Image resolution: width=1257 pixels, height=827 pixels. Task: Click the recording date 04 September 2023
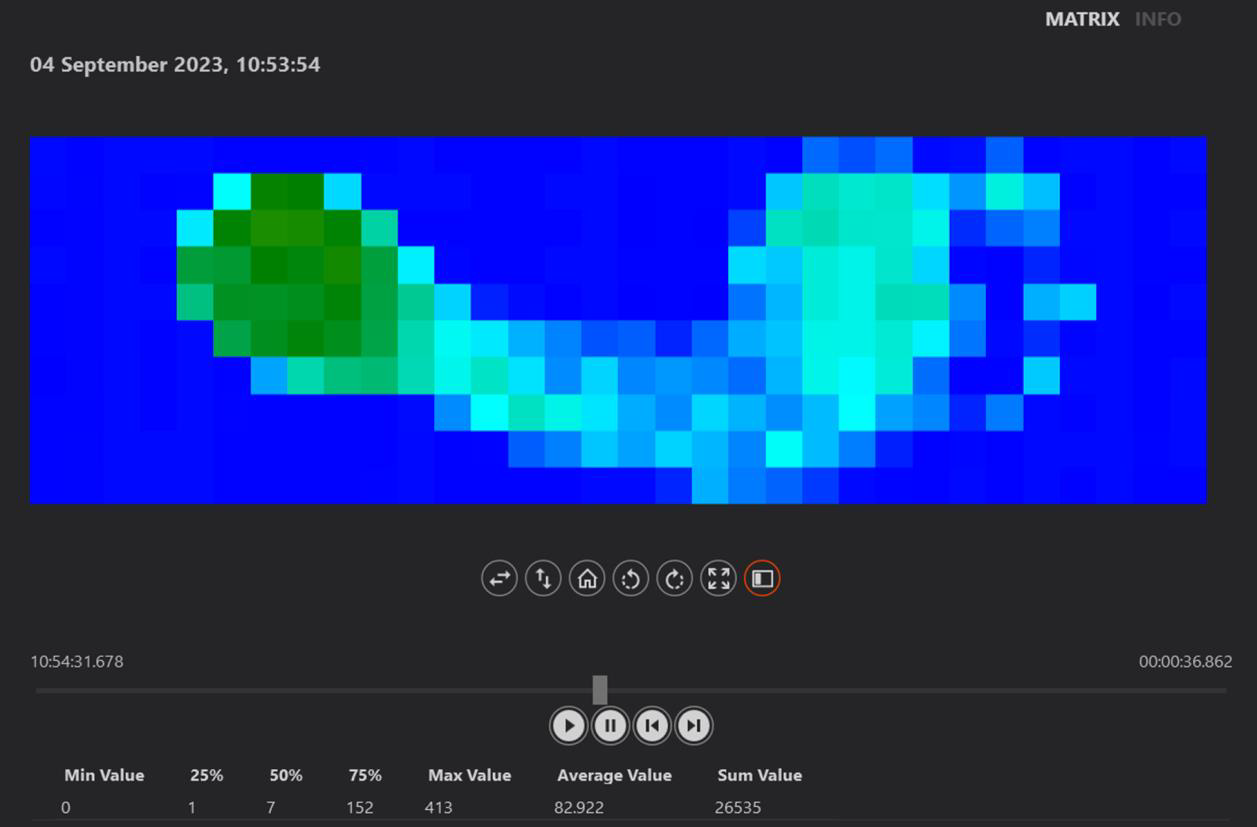click(175, 65)
